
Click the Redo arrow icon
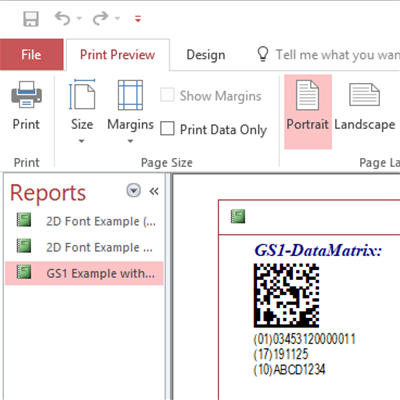click(x=101, y=18)
